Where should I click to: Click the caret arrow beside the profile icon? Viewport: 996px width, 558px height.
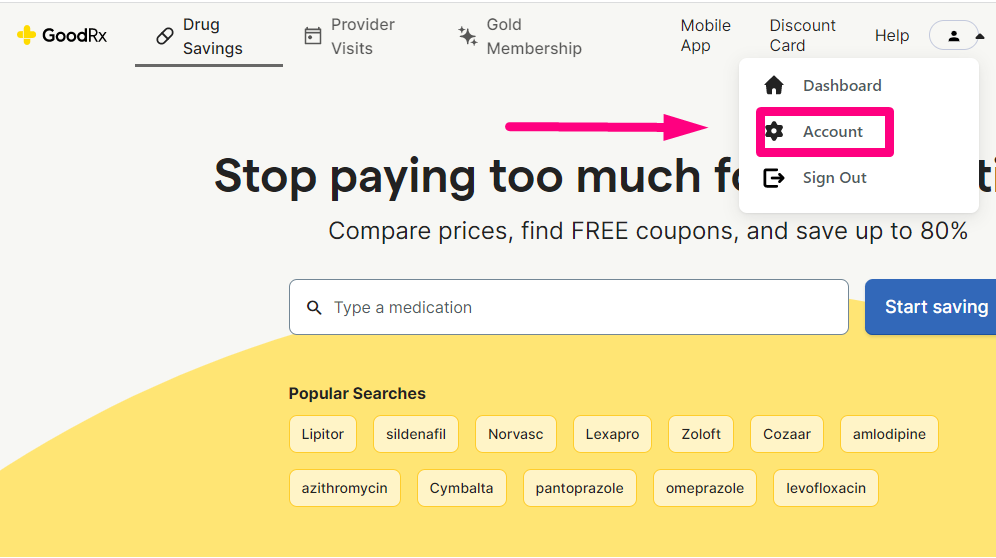click(x=981, y=37)
